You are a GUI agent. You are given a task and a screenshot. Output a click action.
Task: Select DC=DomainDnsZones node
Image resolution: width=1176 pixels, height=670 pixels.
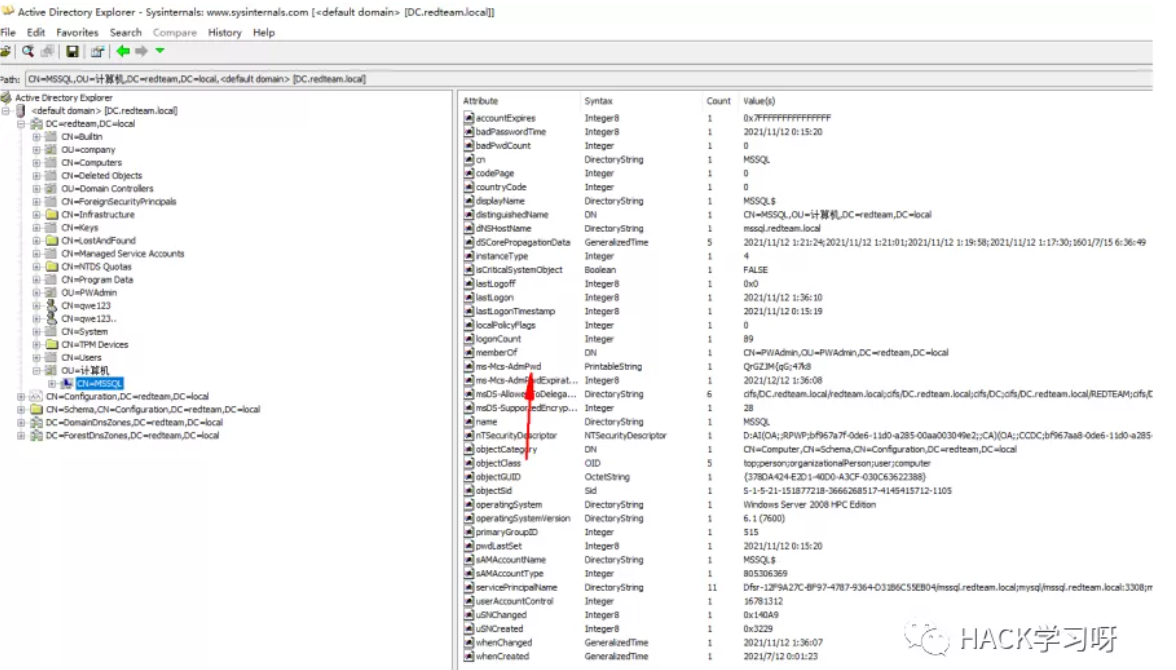click(x=134, y=422)
